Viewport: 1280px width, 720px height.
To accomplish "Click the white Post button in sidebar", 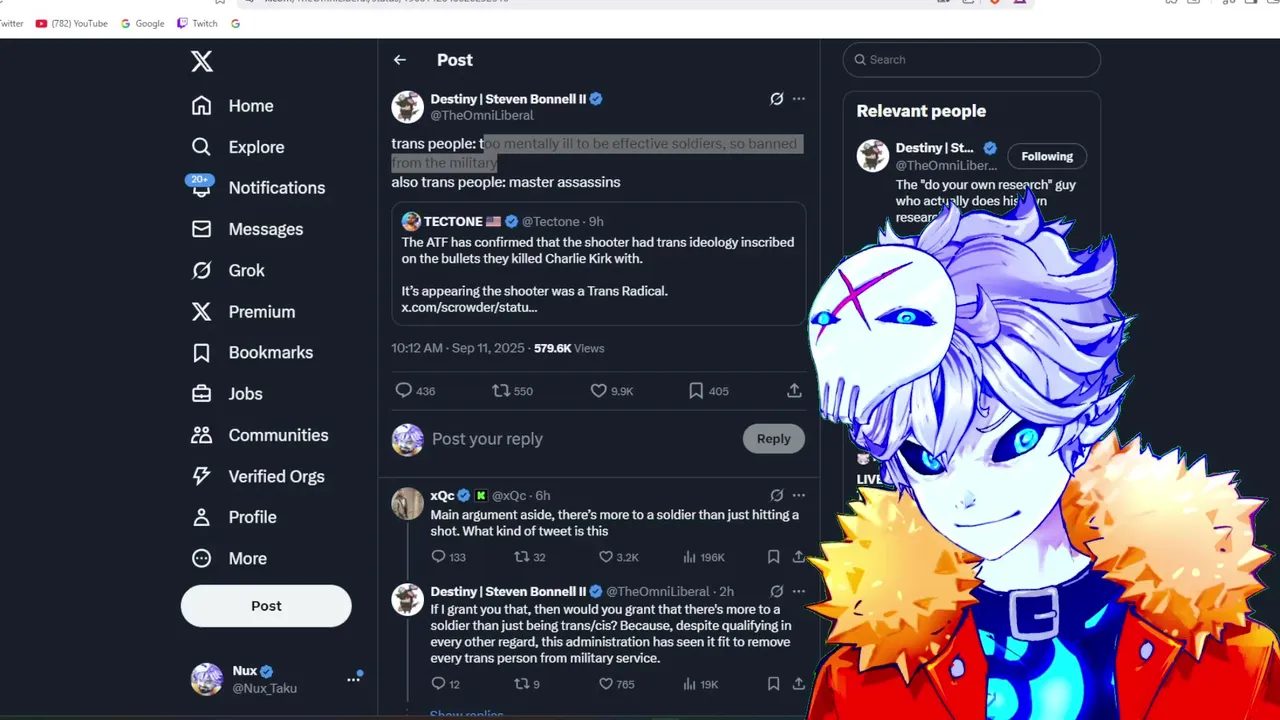I will pyautogui.click(x=266, y=606).
